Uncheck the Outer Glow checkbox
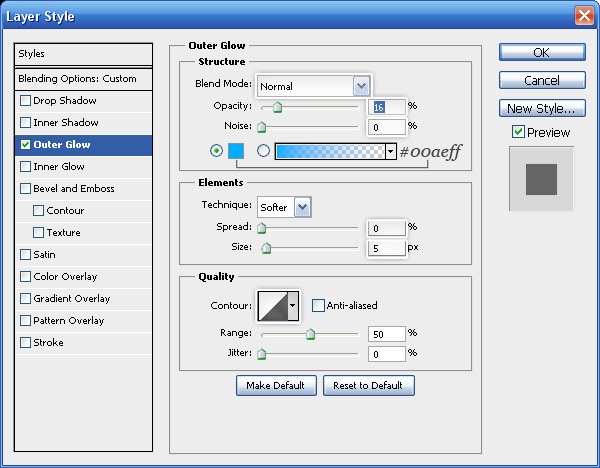This screenshot has height=468, width=600. (26, 145)
